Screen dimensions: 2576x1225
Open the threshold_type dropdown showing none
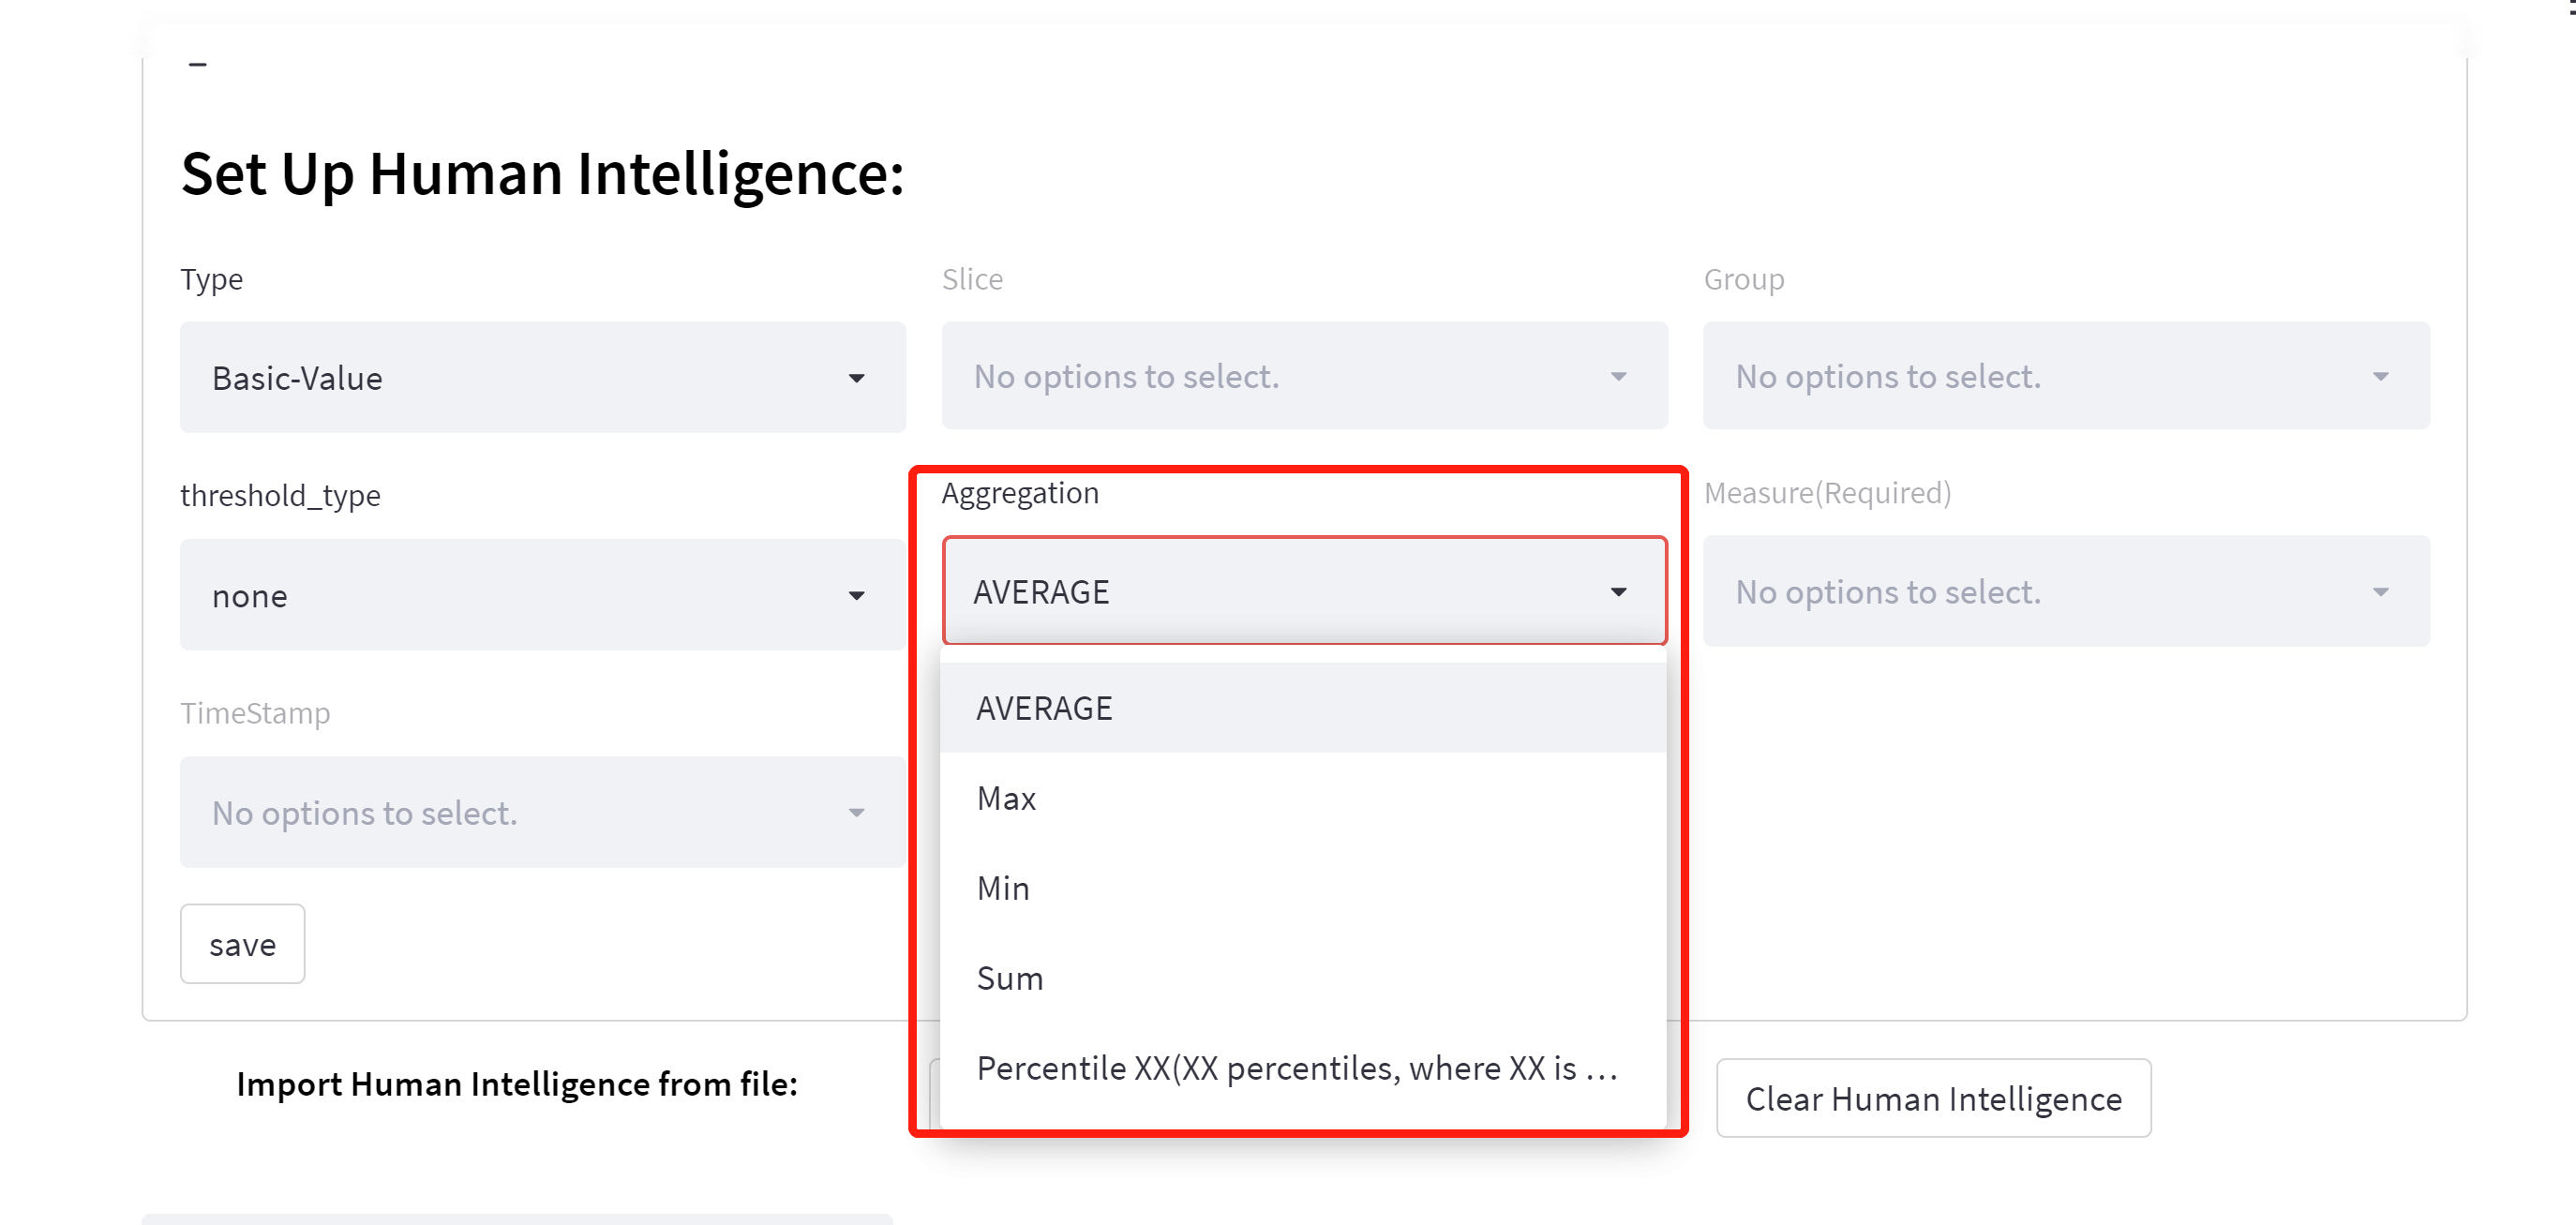coord(543,595)
